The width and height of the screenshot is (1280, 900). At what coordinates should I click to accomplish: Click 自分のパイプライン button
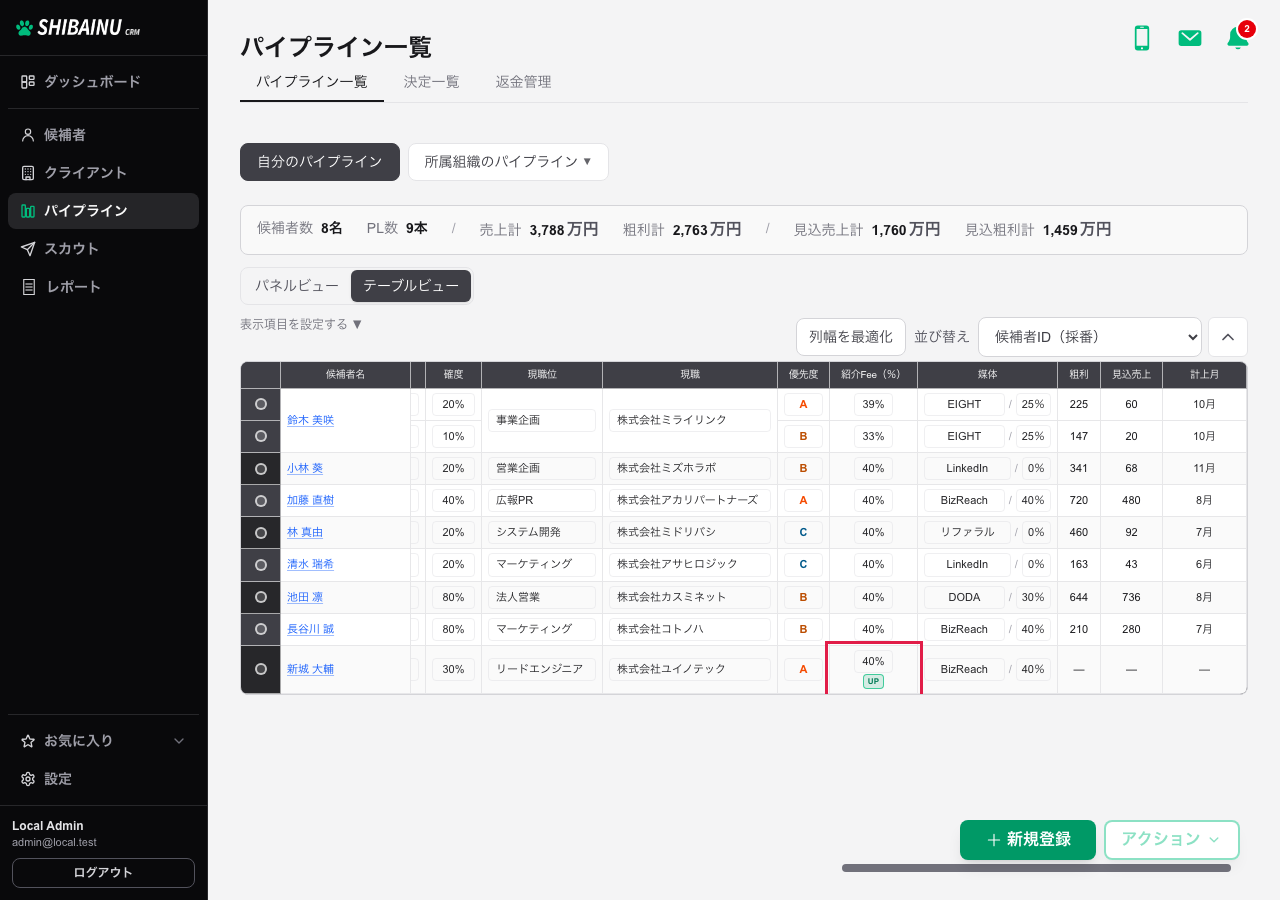(x=320, y=162)
